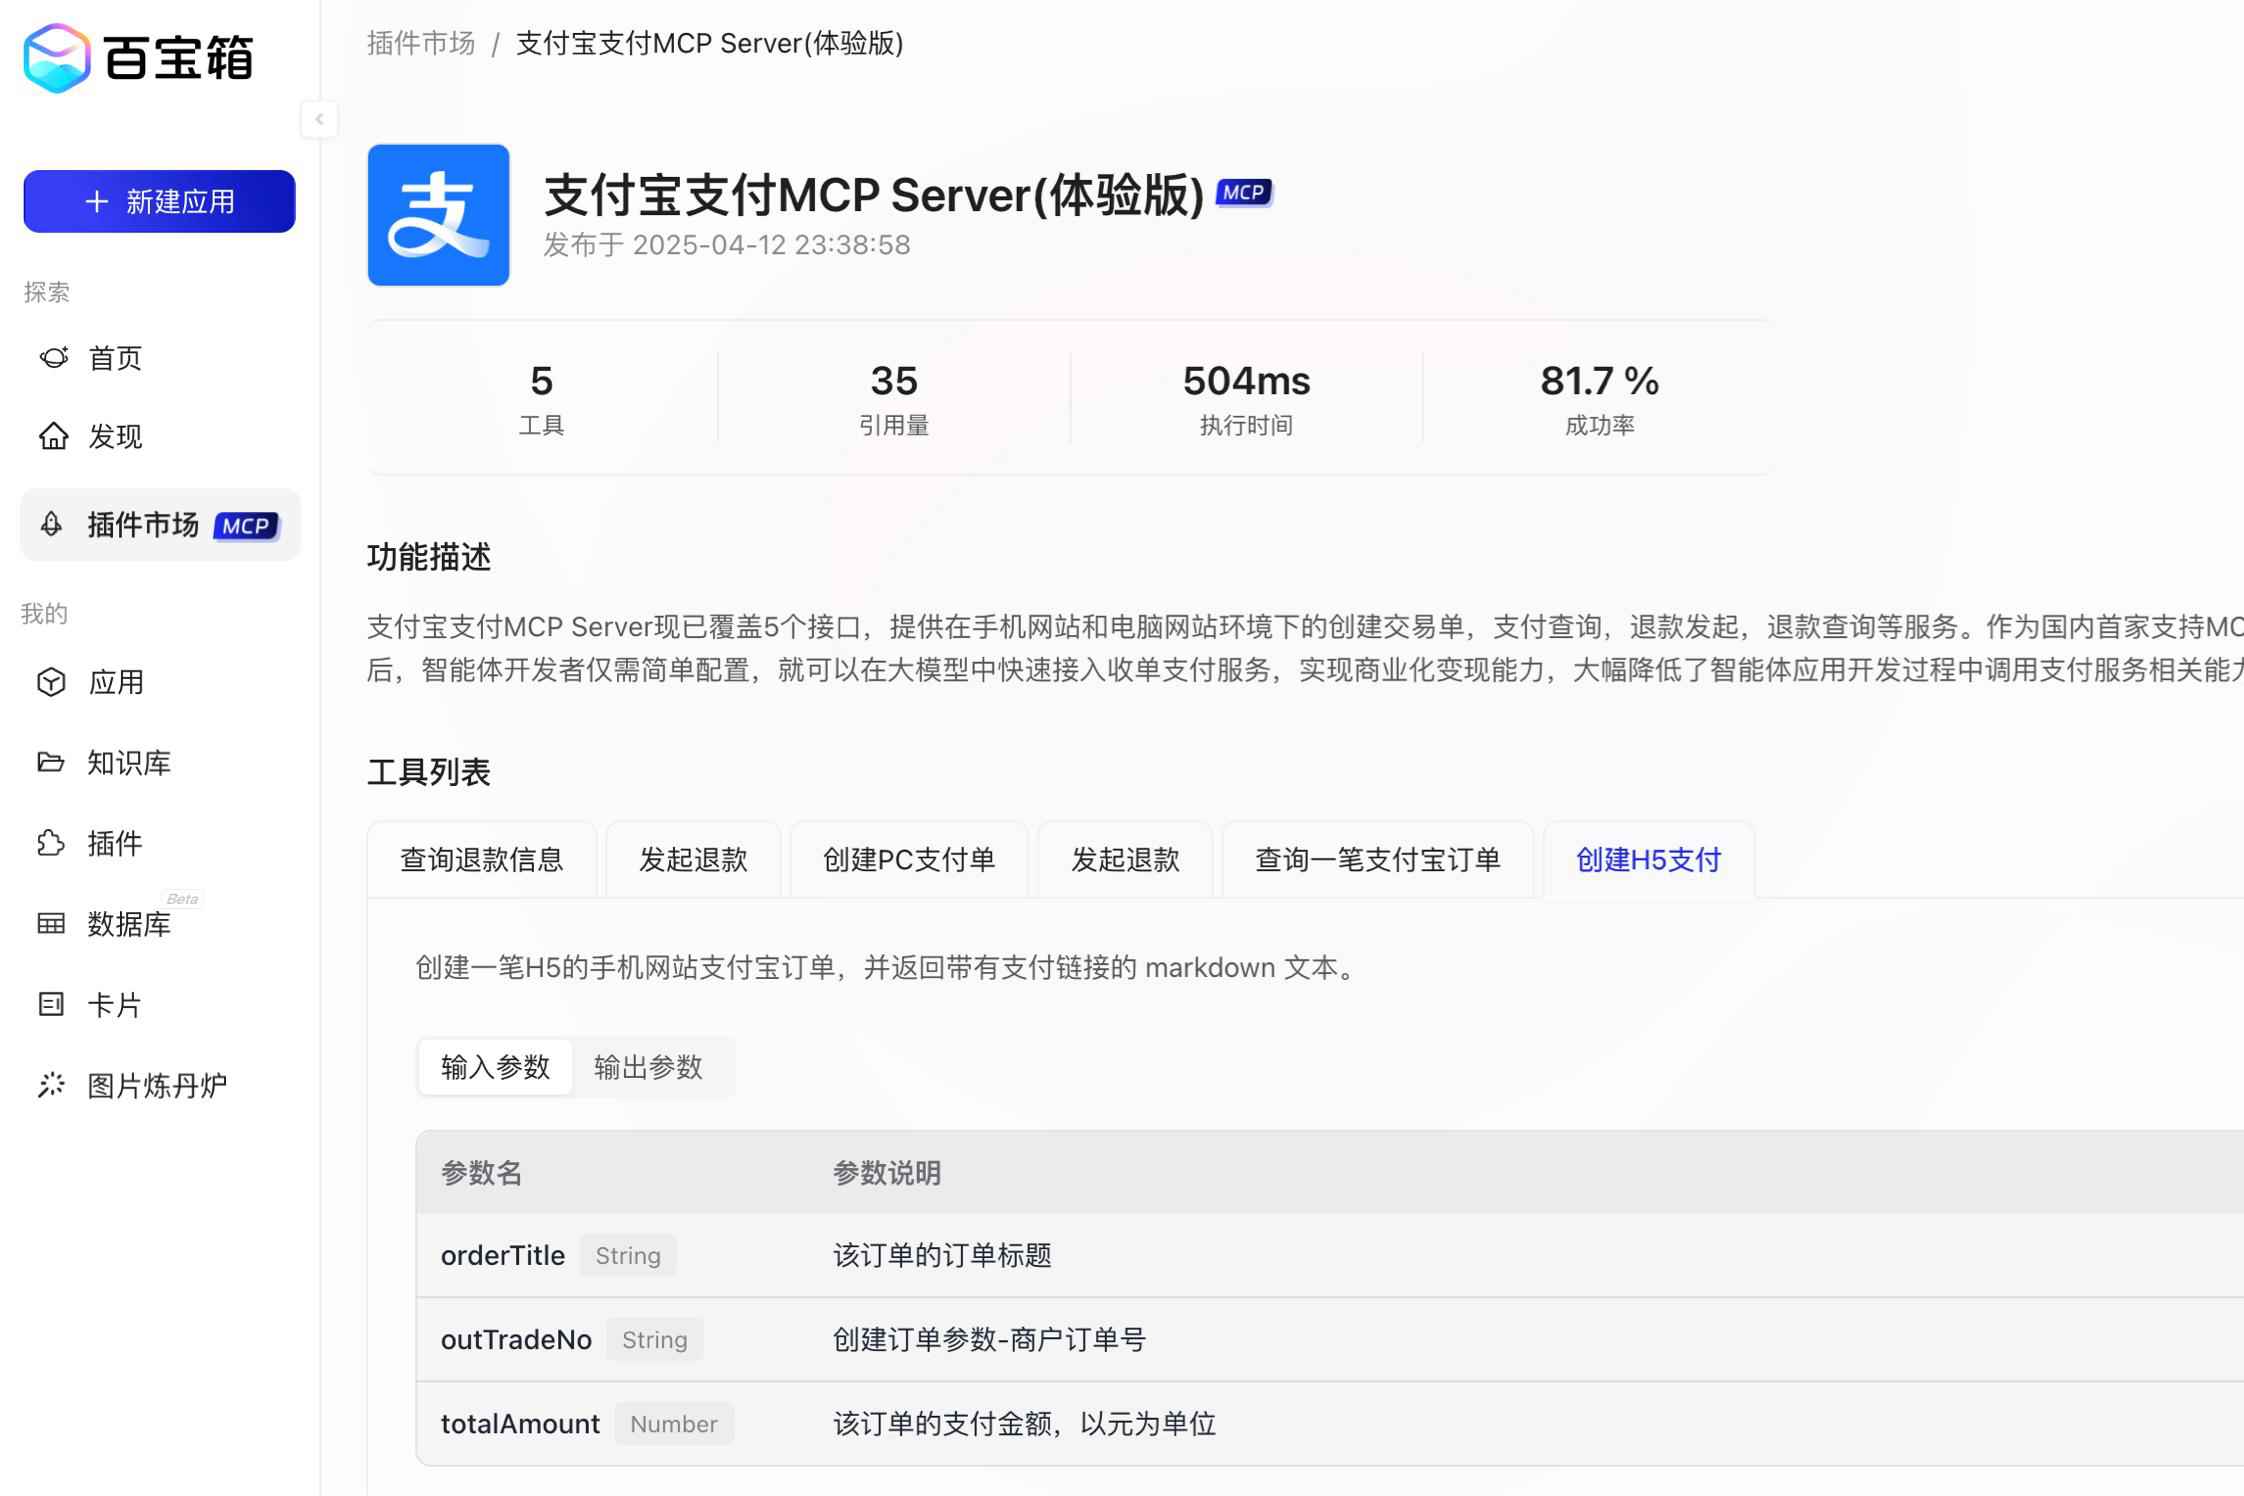Click the 知识库 folder icon
The height and width of the screenshot is (1496, 2244).
[51, 762]
